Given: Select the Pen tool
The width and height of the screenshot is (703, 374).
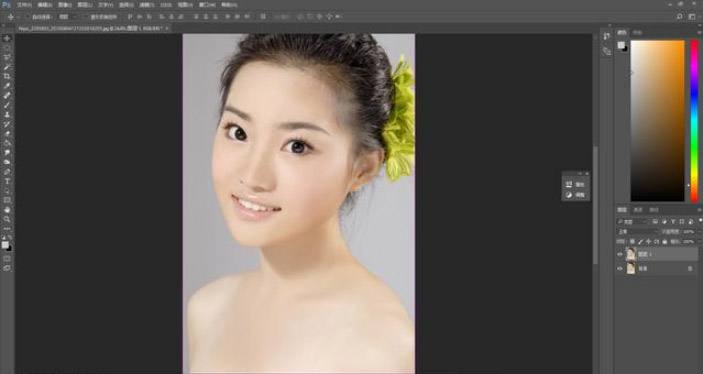Looking at the screenshot, I should click(7, 171).
